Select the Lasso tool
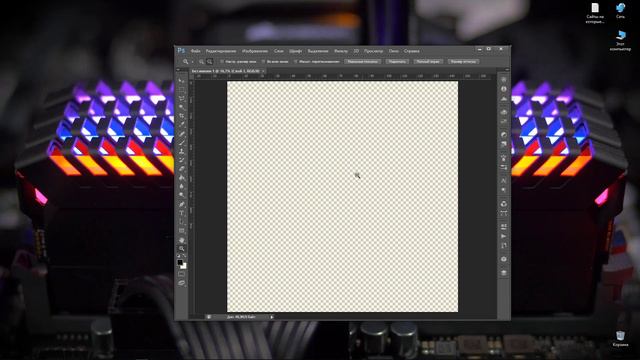This screenshot has width=640, height=360. click(x=182, y=99)
